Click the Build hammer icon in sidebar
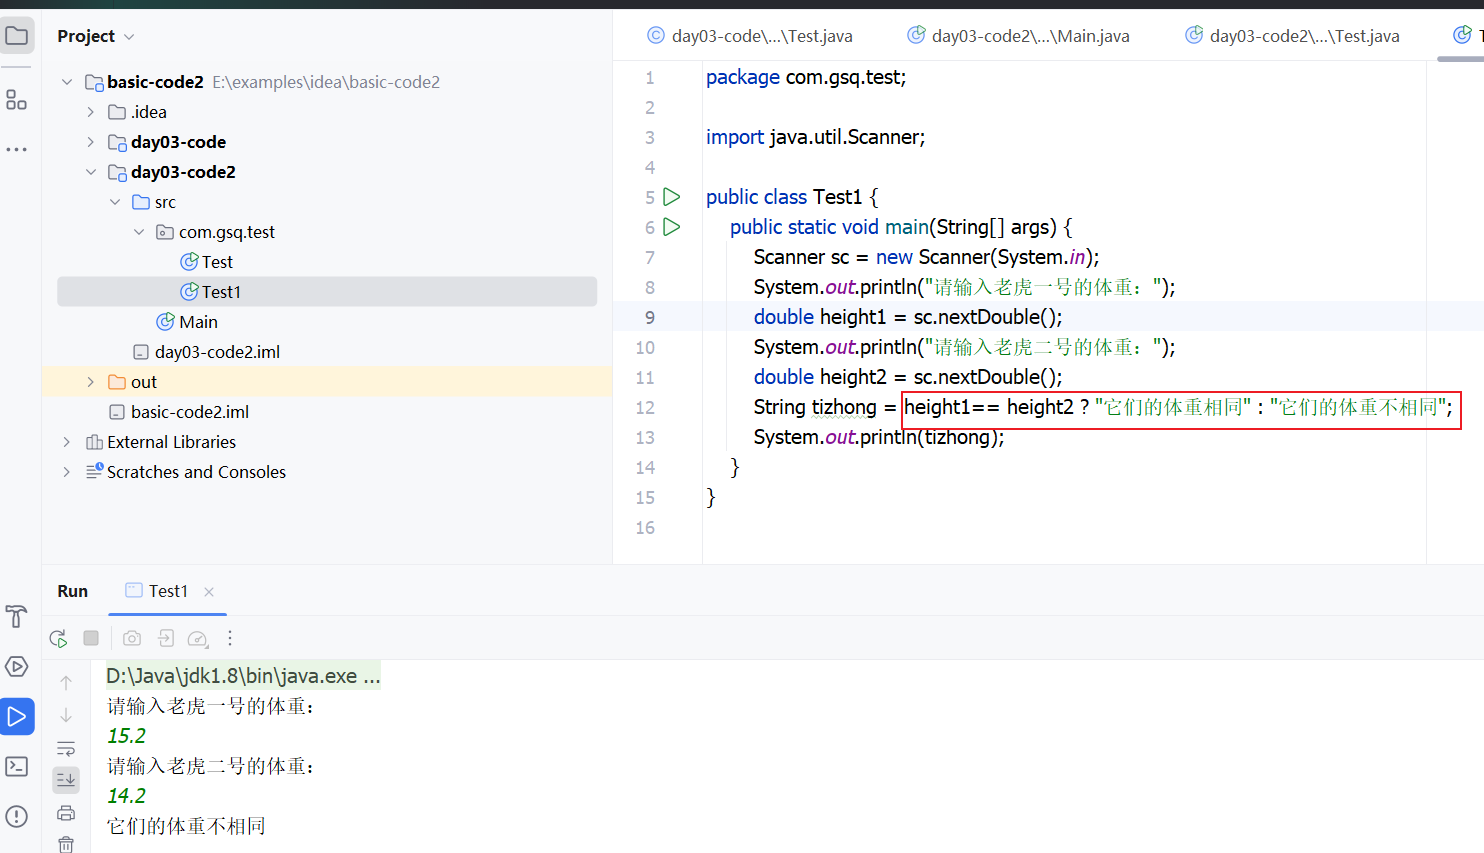Screen dimensions: 1484x853 click(x=16, y=616)
